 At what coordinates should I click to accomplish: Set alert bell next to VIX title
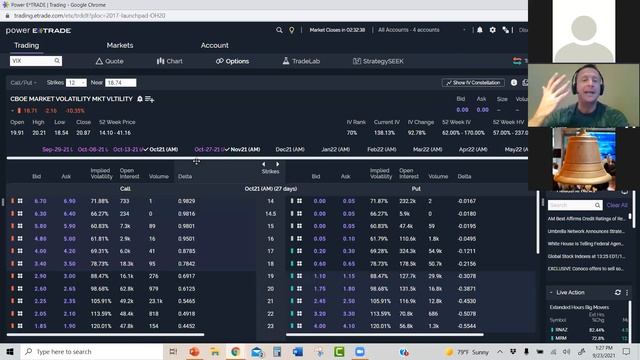(140, 99)
